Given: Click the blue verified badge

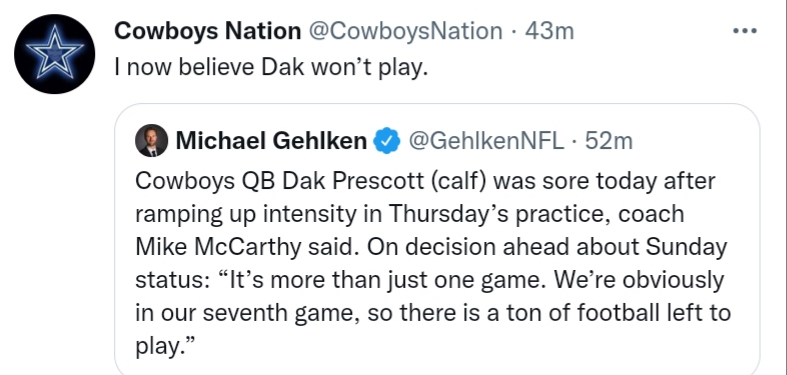Looking at the screenshot, I should pyautogui.click(x=387, y=141).
